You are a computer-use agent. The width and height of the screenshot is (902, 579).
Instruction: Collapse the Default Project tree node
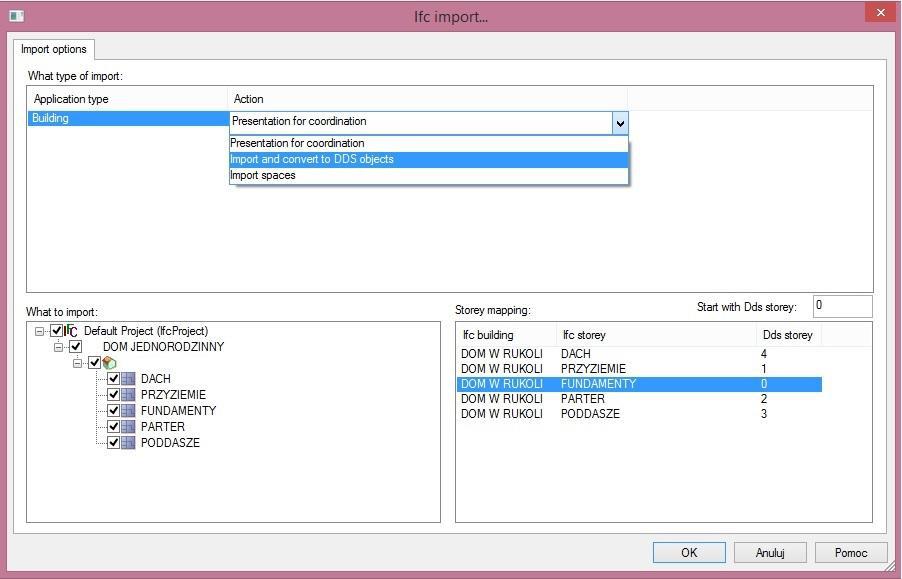tap(39, 331)
